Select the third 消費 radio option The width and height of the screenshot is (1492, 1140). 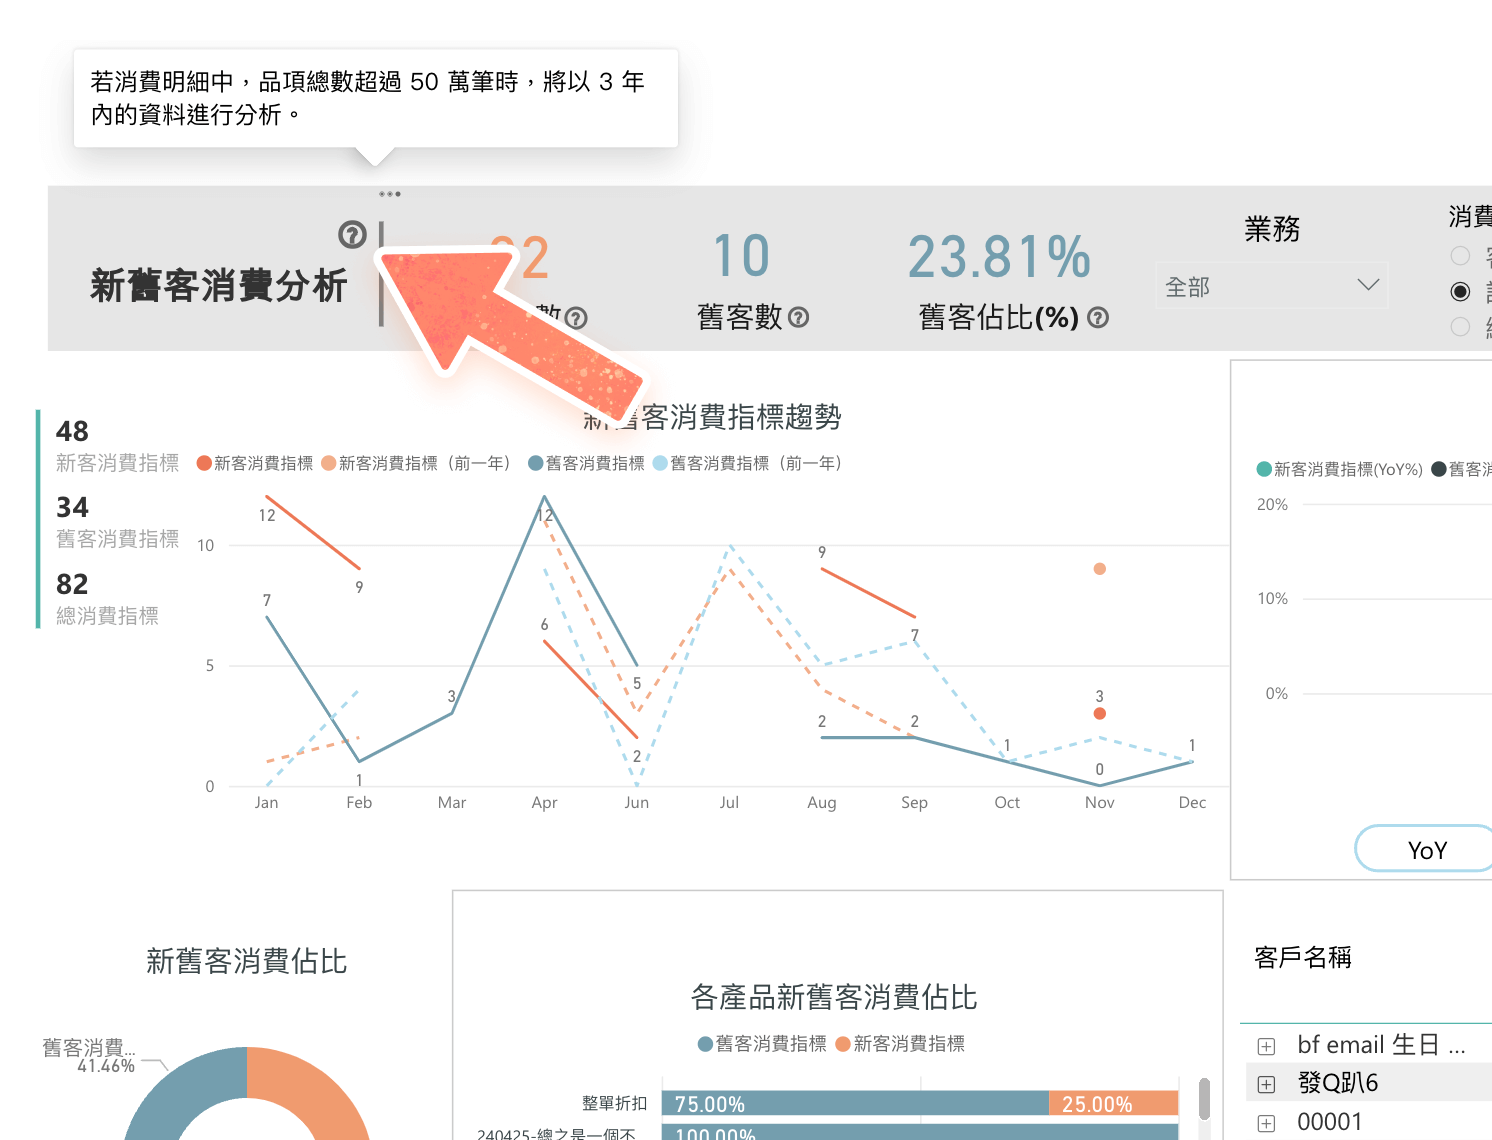click(1460, 326)
